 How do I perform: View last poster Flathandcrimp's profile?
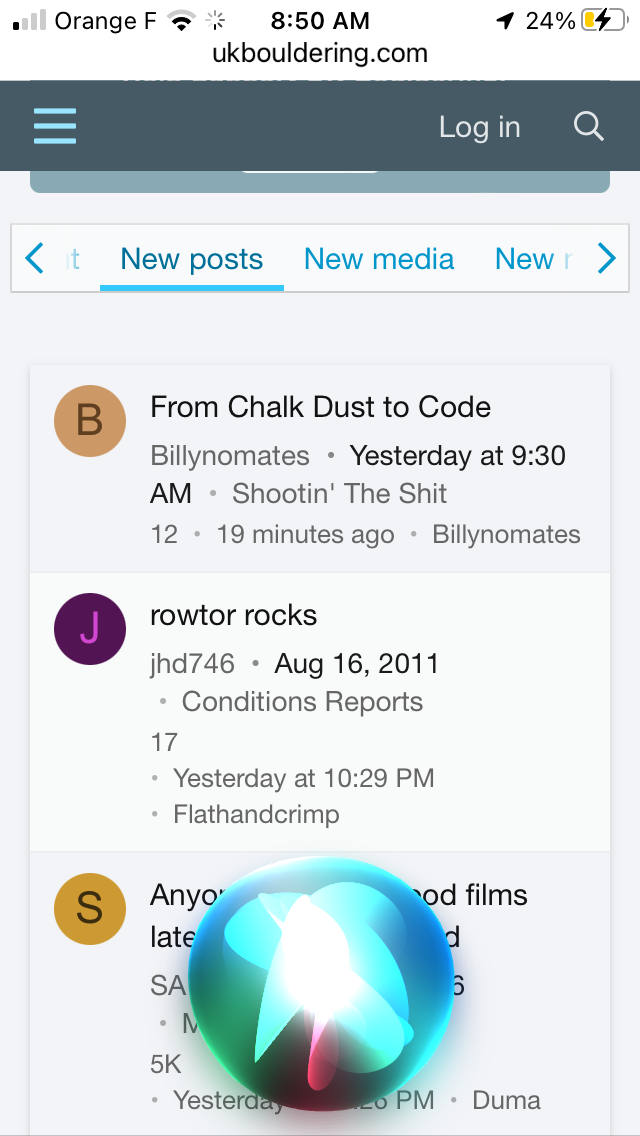coord(256,815)
